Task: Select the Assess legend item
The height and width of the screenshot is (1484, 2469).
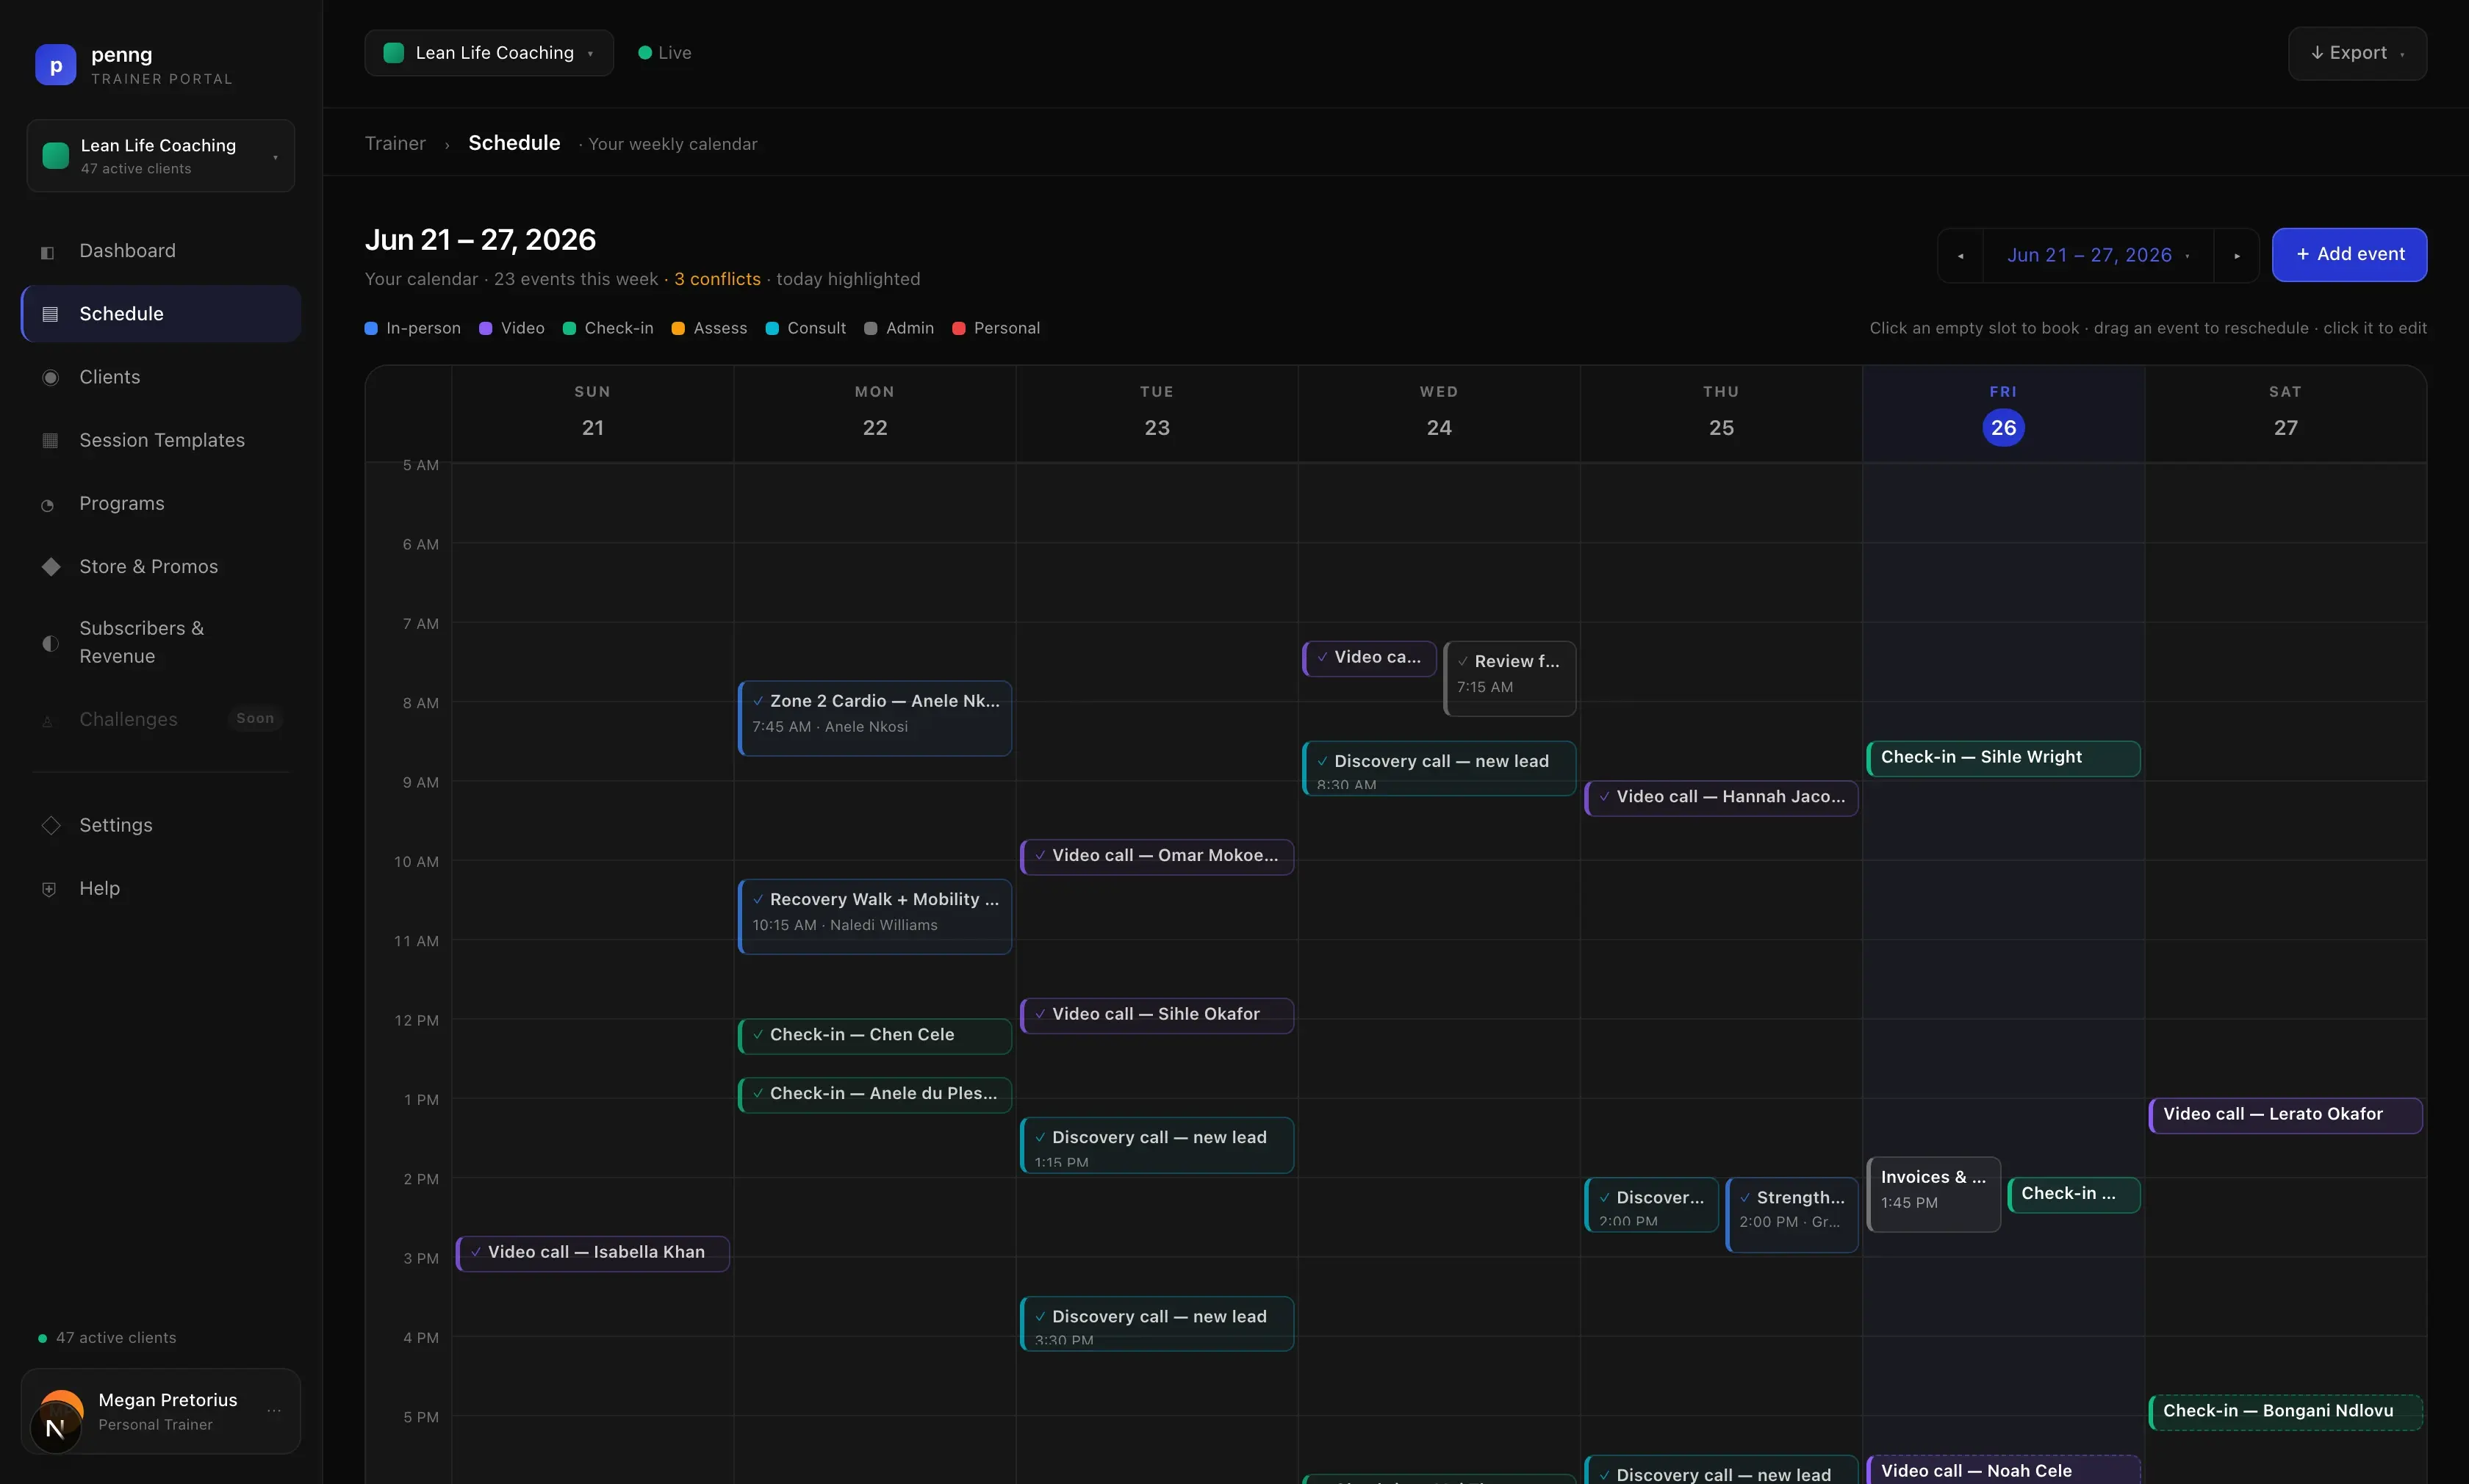Action: point(710,328)
